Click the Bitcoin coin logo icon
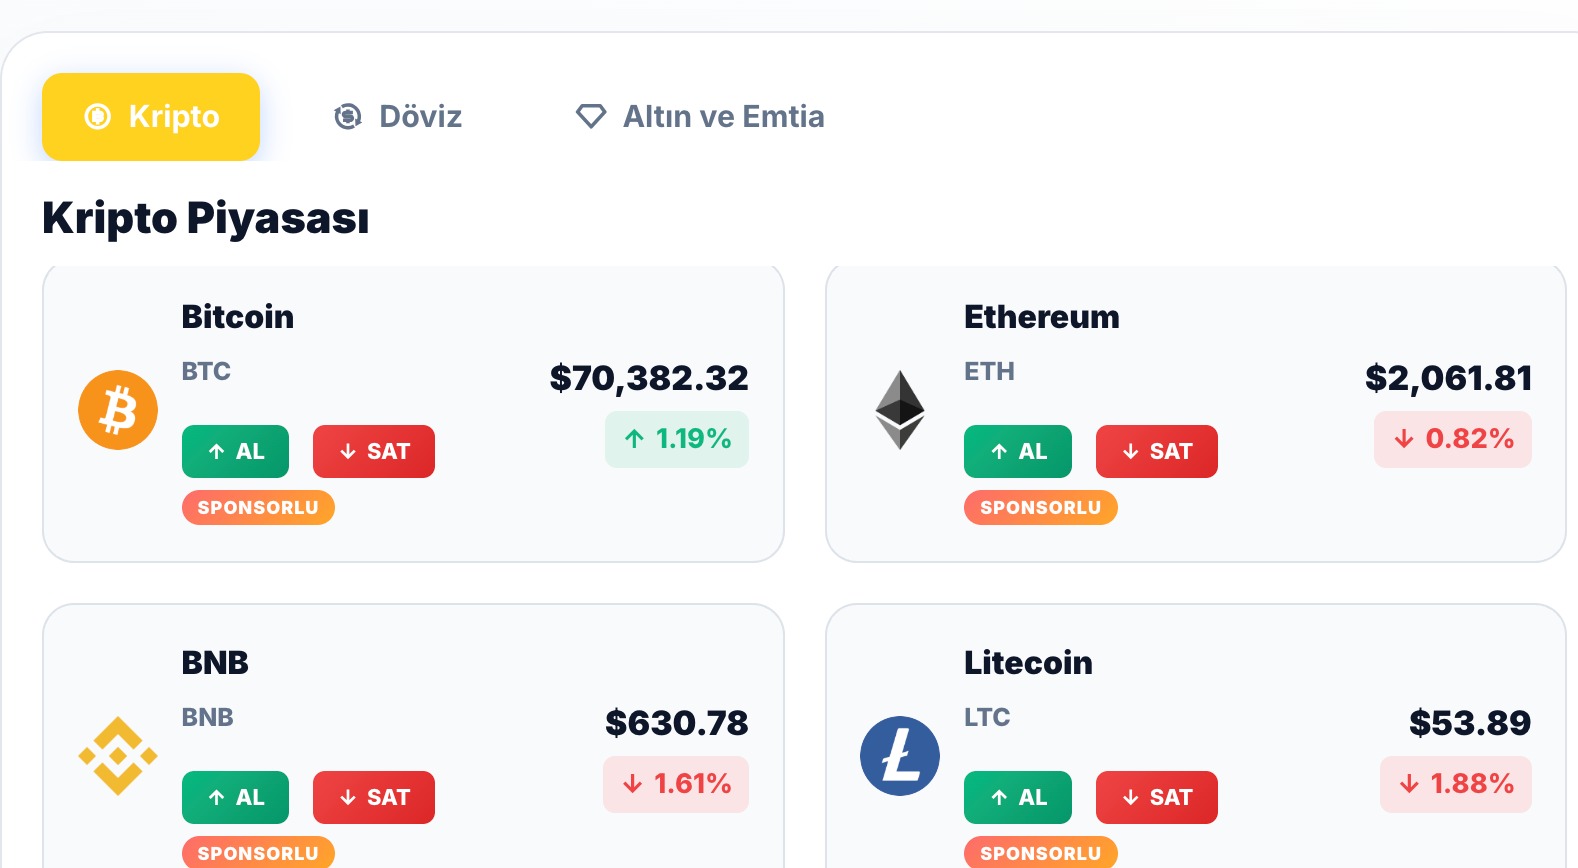Viewport: 1578px width, 868px height. point(117,409)
